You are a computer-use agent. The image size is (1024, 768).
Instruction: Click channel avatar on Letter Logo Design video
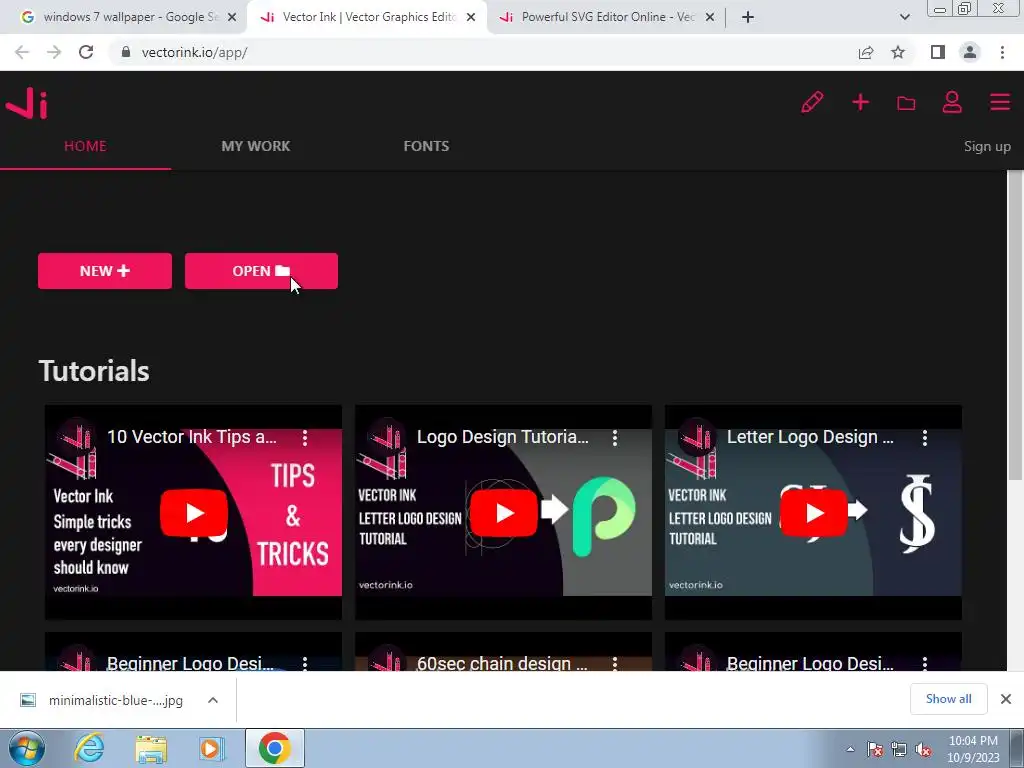click(x=696, y=437)
